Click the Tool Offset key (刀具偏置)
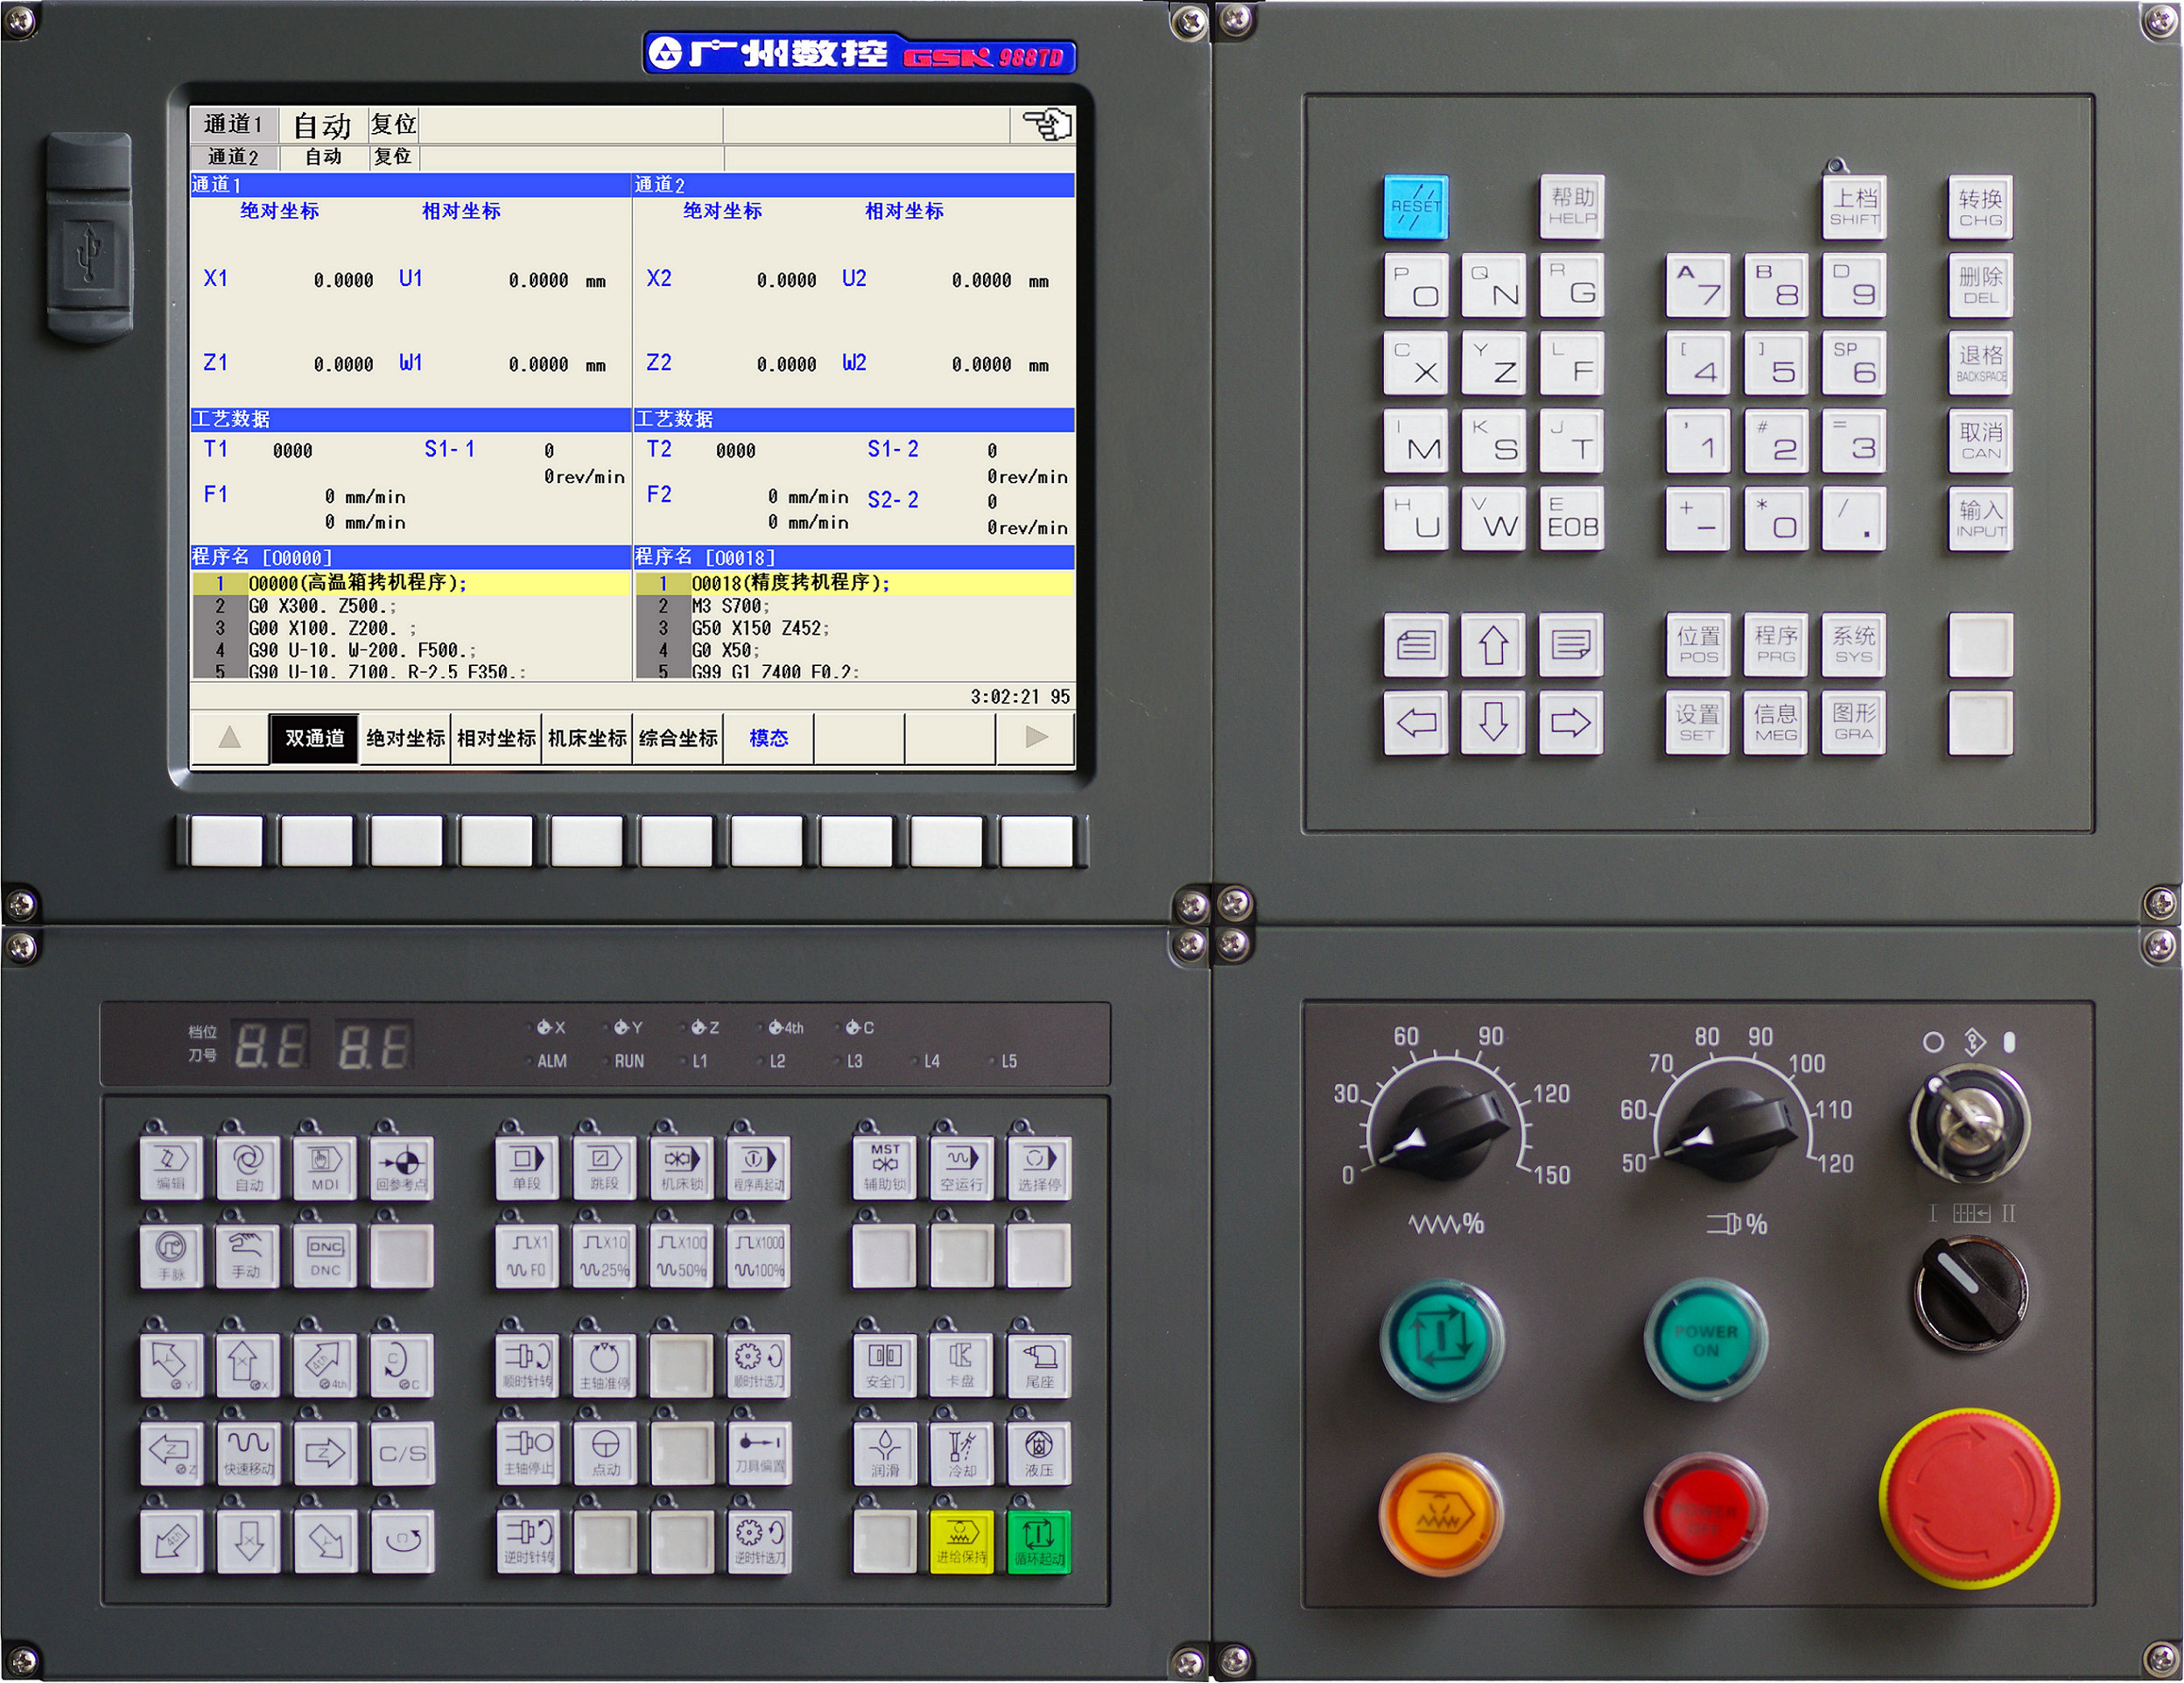2184x1683 pixels. [x=758, y=1453]
